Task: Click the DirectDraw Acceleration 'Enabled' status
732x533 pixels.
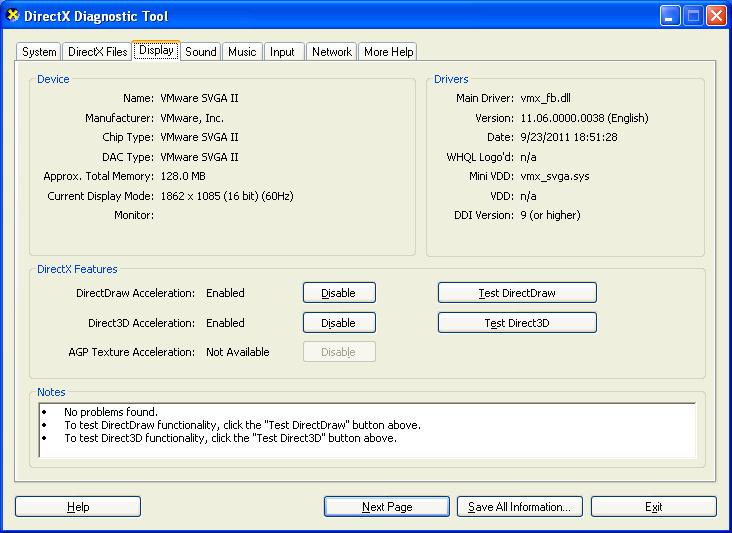Action: [x=225, y=293]
